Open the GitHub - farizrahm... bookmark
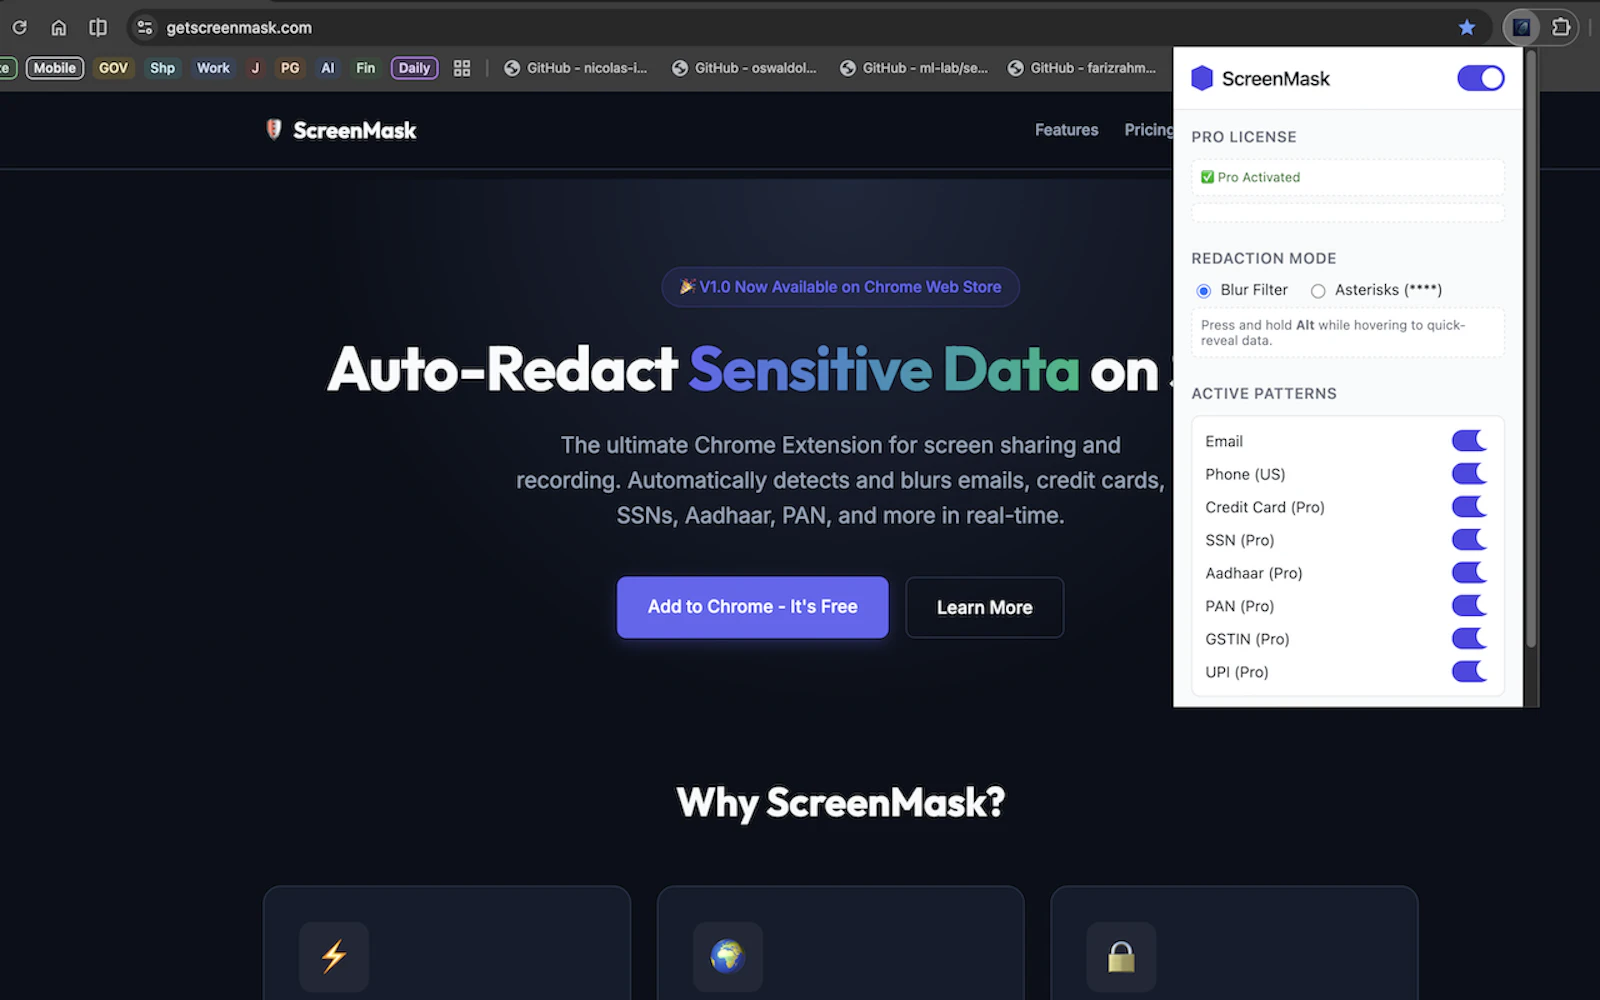The width and height of the screenshot is (1600, 1000). 1082,68
